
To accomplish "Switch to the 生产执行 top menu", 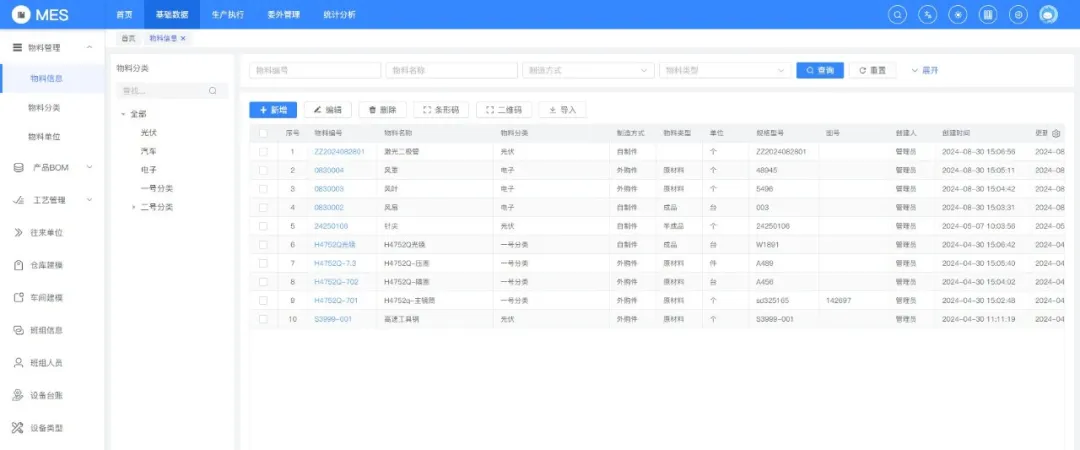I will pyautogui.click(x=227, y=14).
